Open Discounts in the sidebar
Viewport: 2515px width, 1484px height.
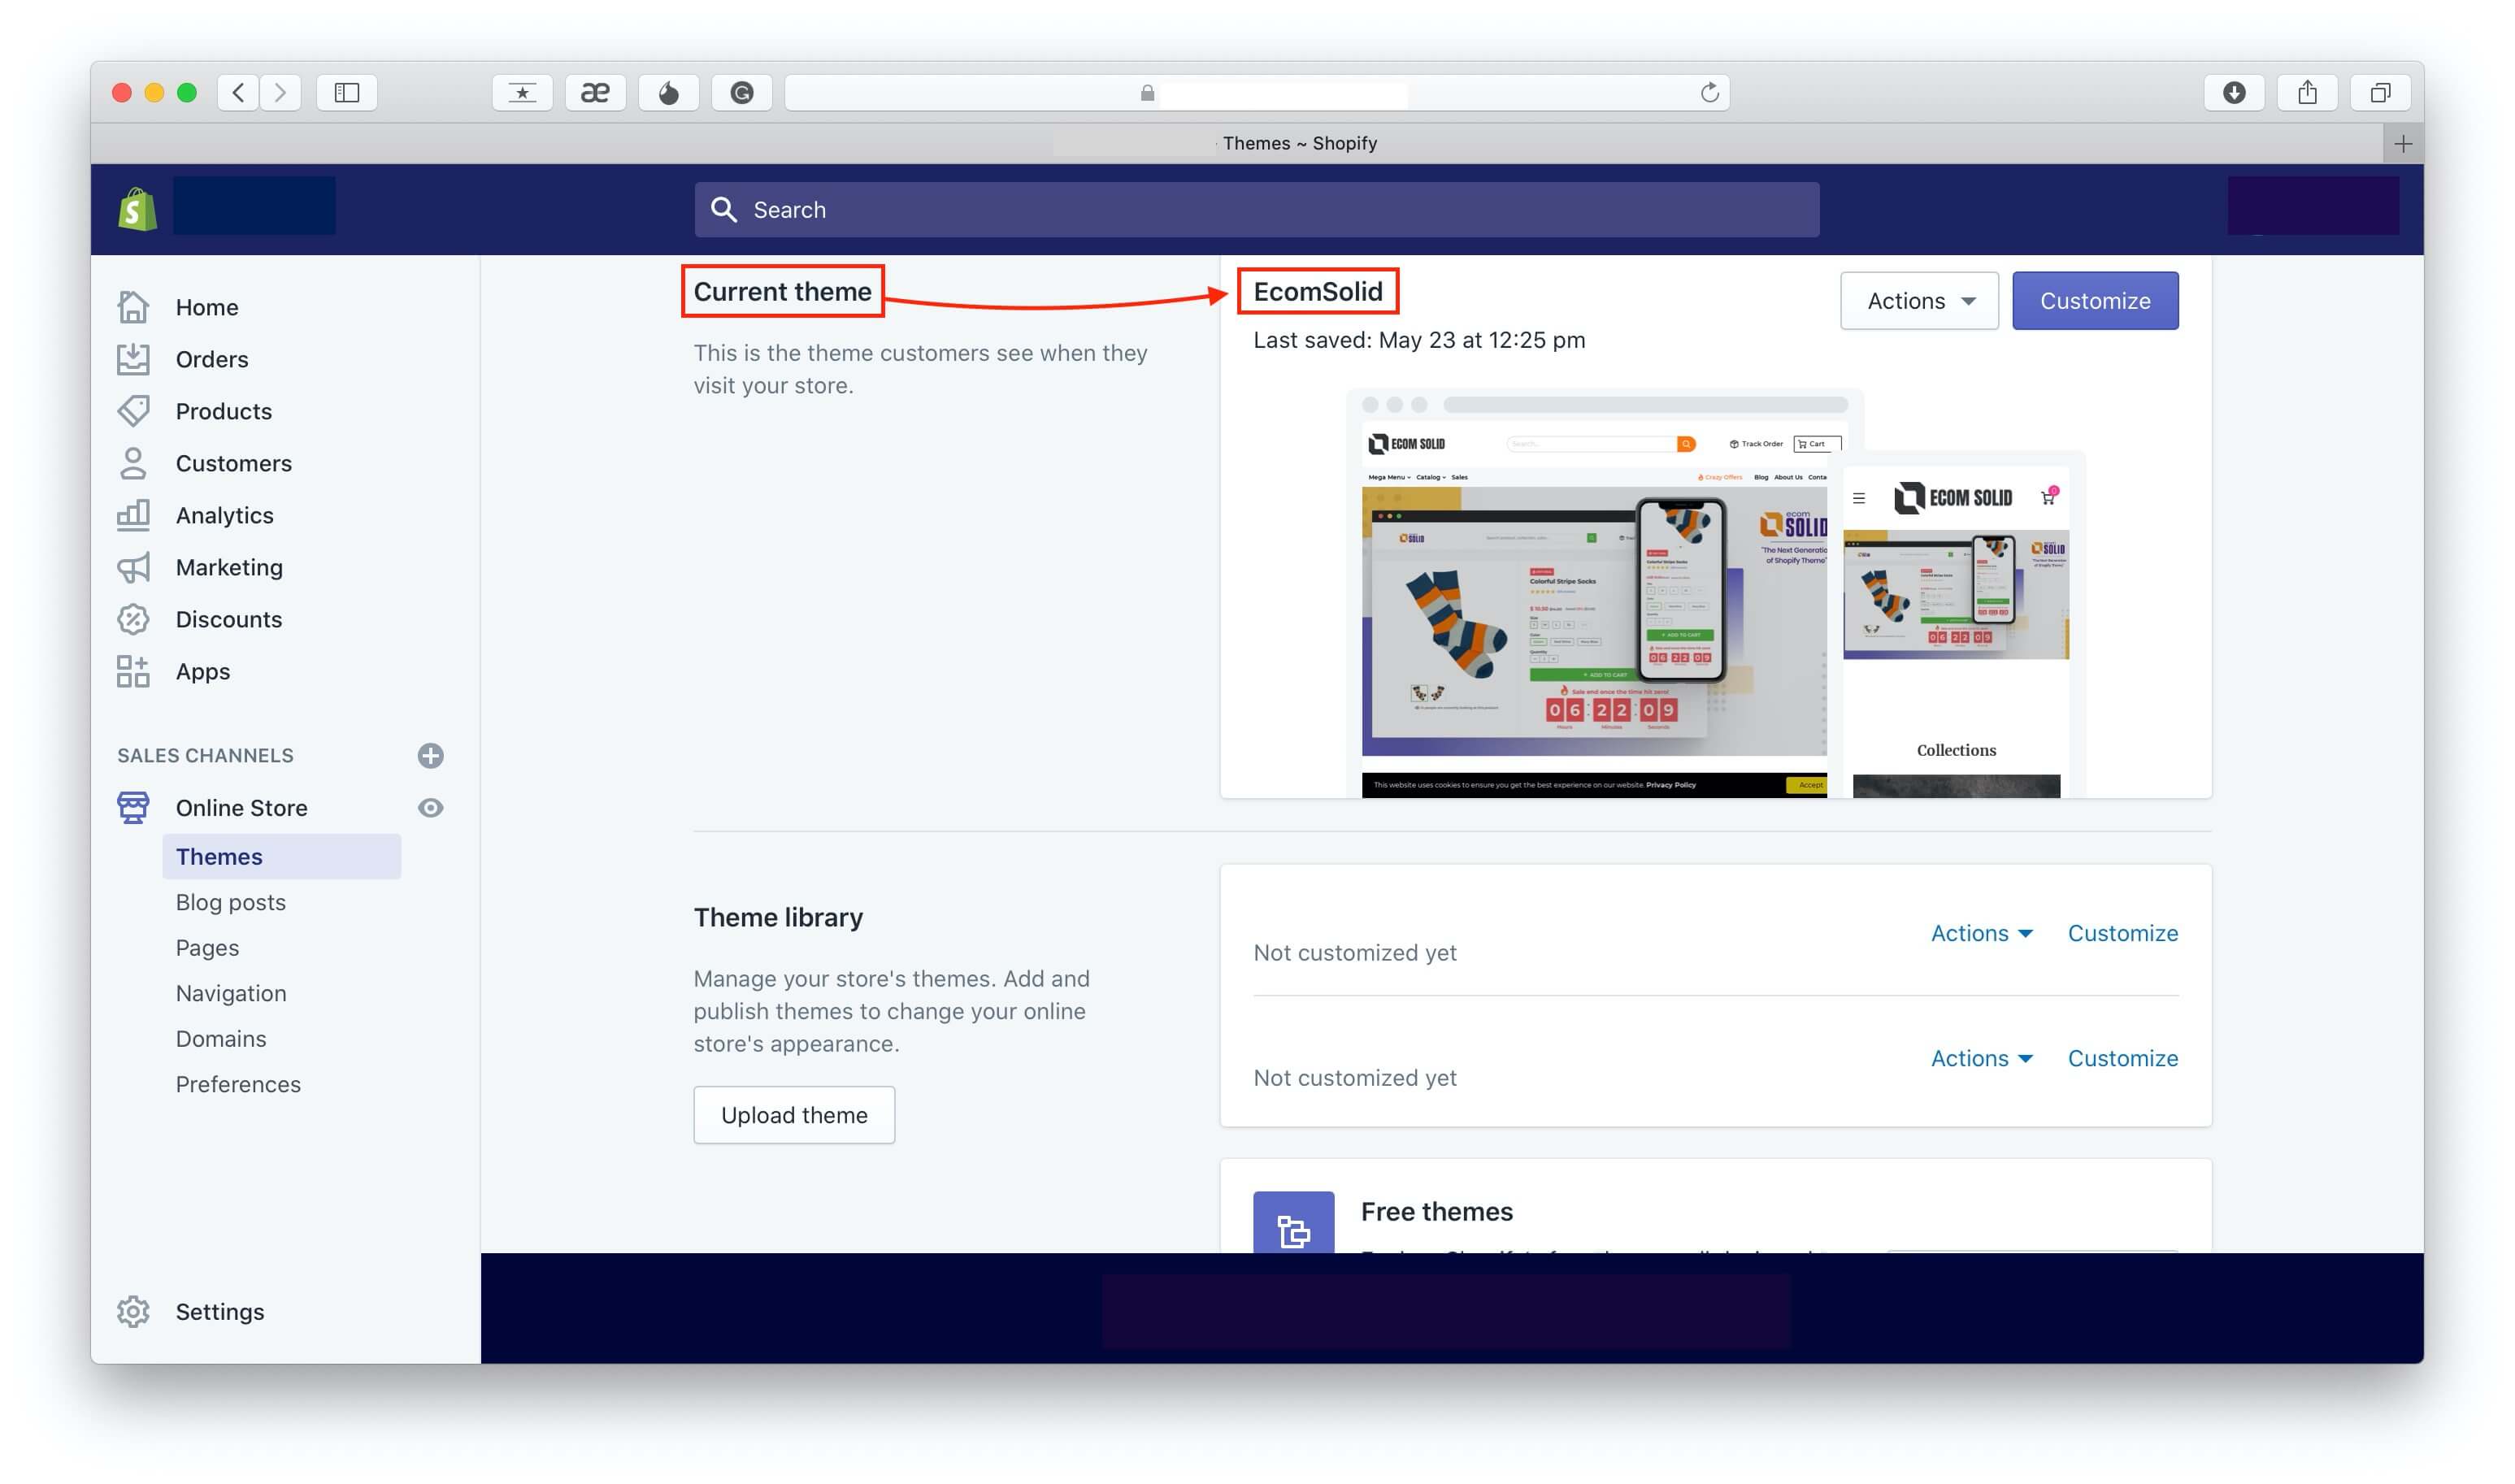pos(229,619)
